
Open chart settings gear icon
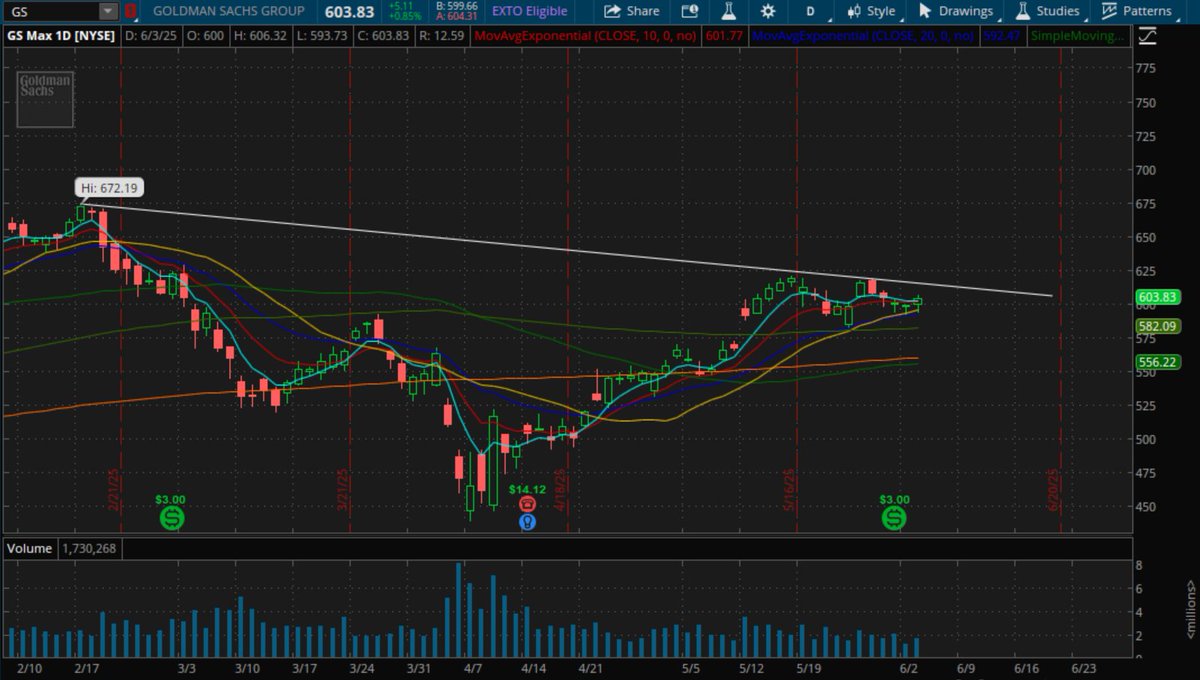click(768, 11)
